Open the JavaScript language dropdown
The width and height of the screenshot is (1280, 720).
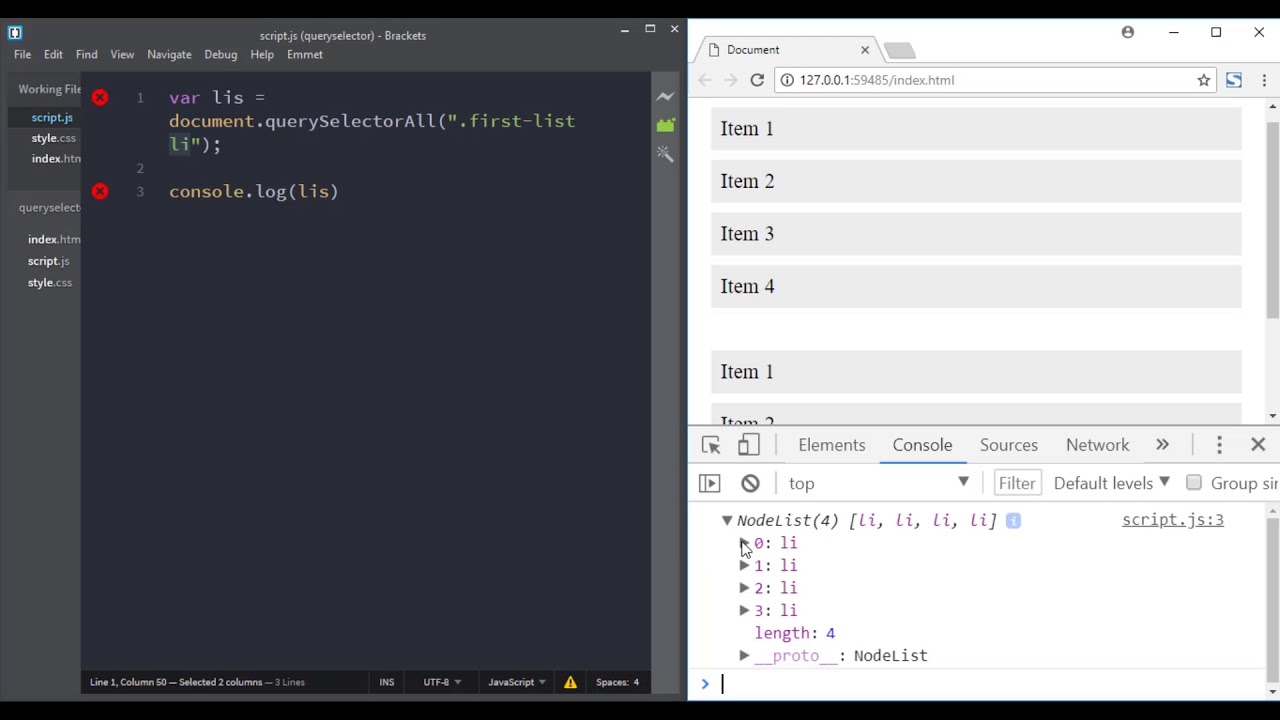(x=517, y=682)
